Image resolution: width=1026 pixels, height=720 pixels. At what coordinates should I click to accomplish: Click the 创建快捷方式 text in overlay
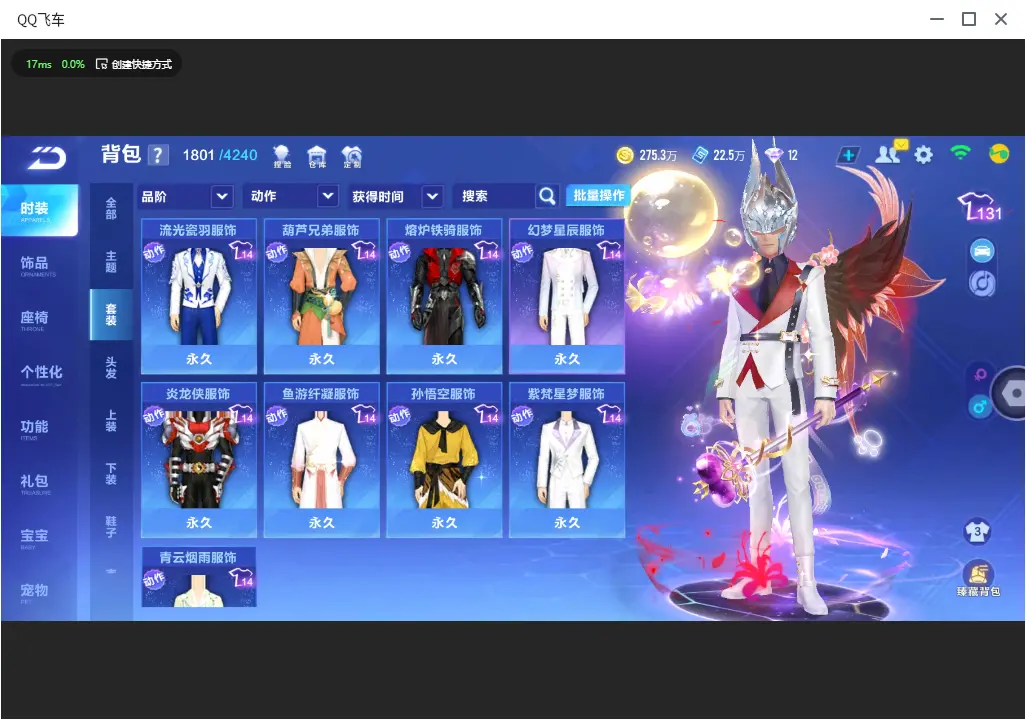(141, 64)
